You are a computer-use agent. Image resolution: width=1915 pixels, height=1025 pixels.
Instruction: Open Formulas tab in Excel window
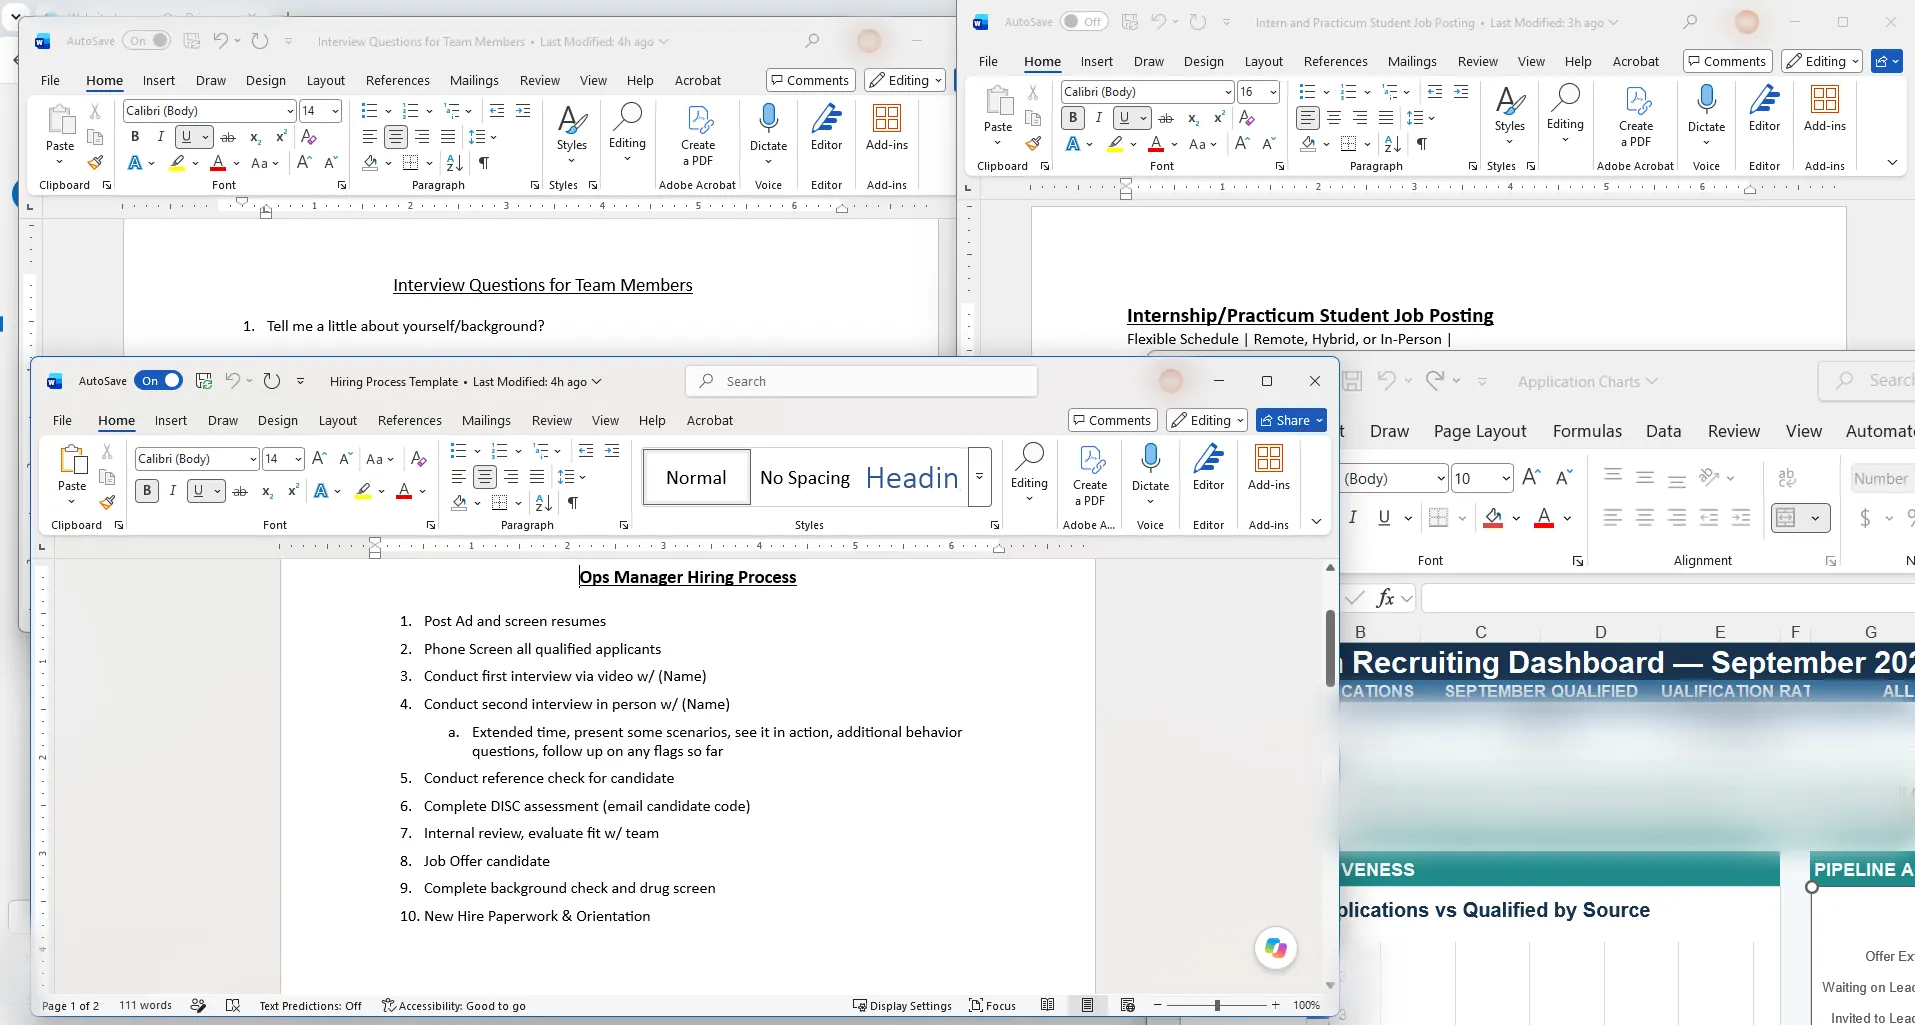tap(1587, 431)
